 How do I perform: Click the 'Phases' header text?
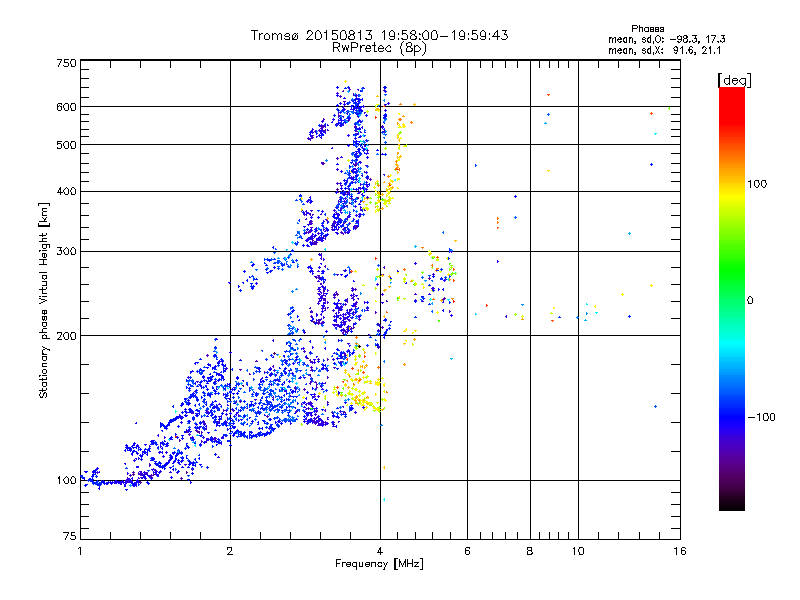[x=647, y=29]
